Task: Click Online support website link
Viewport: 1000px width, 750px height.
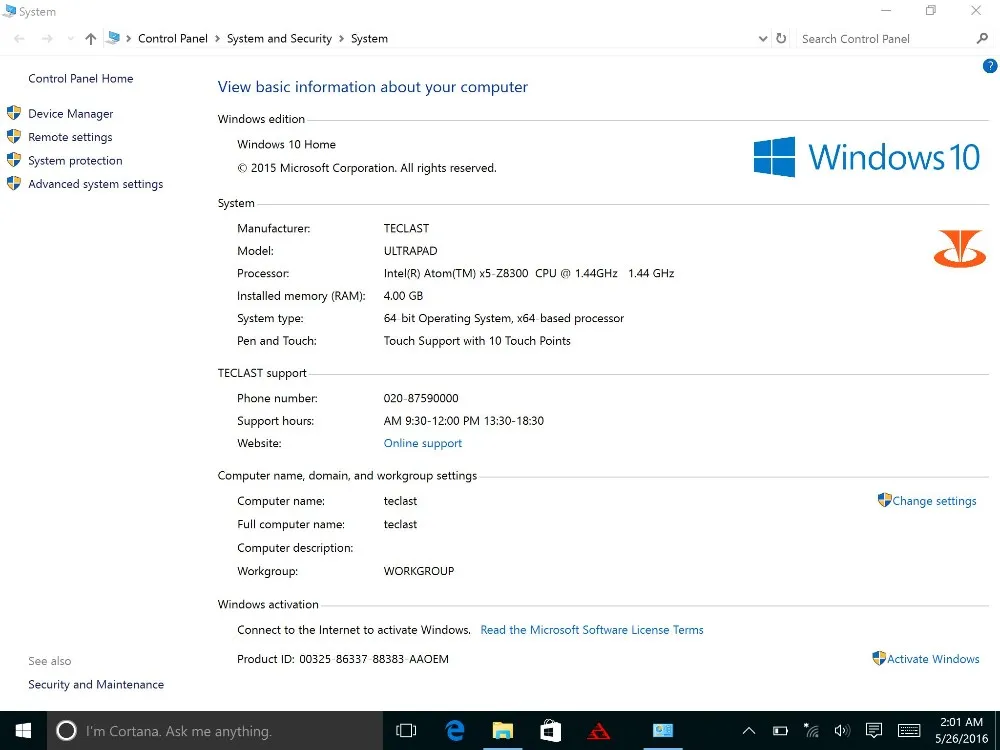Action: (x=423, y=443)
